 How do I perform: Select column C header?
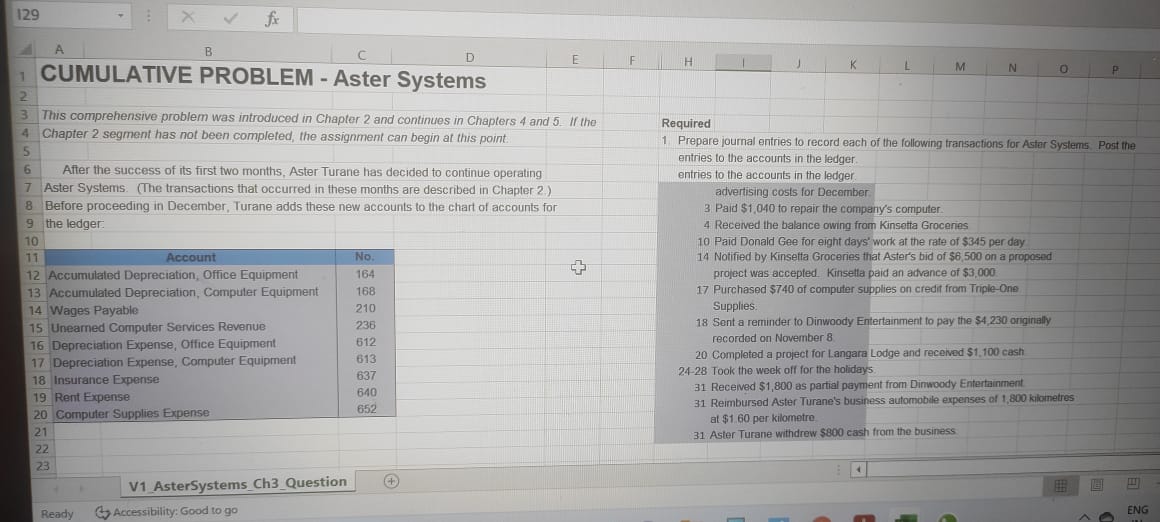coord(362,55)
